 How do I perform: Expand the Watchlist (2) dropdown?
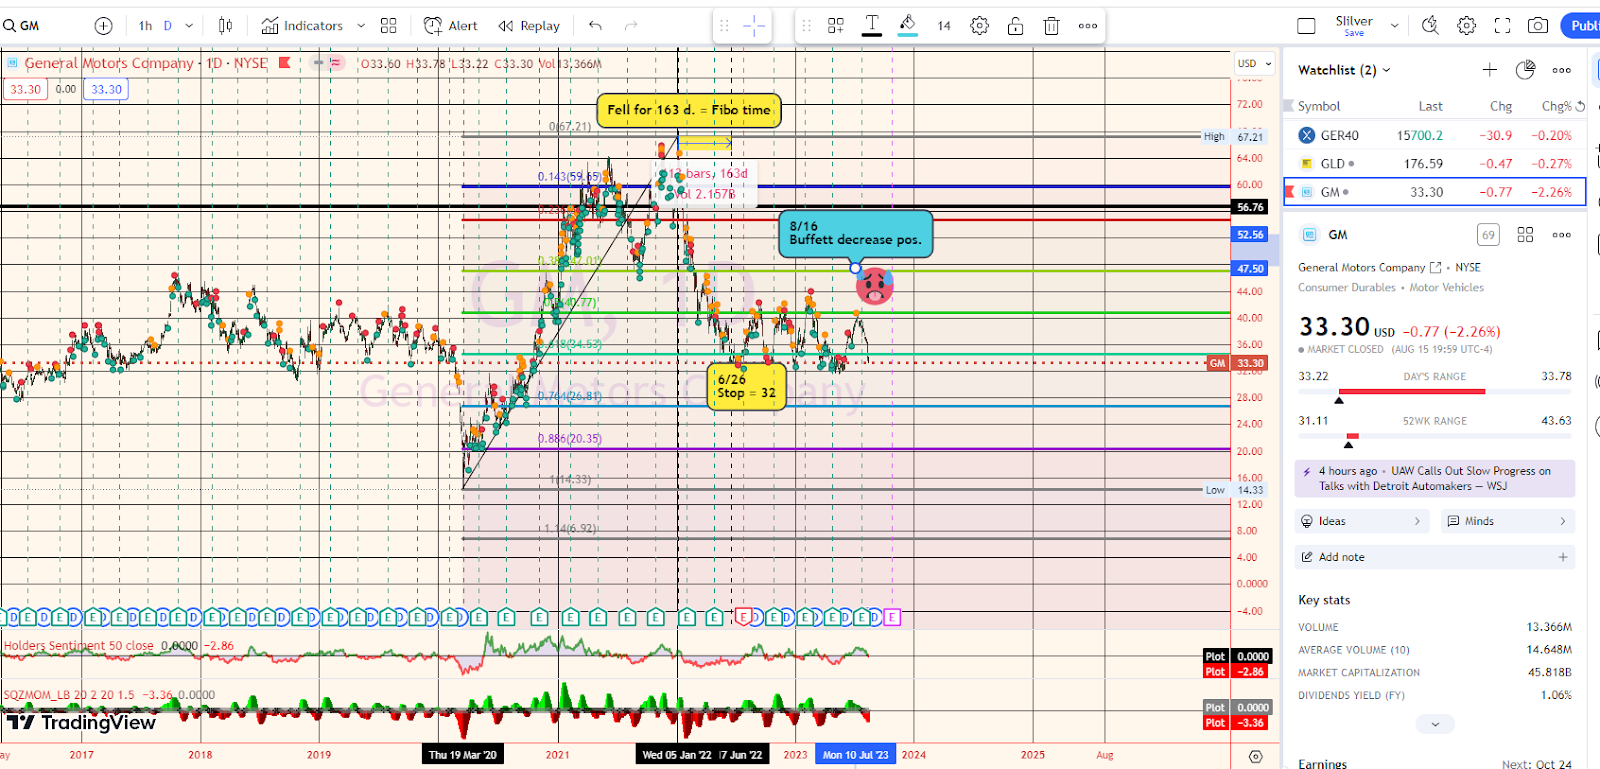click(x=1344, y=70)
